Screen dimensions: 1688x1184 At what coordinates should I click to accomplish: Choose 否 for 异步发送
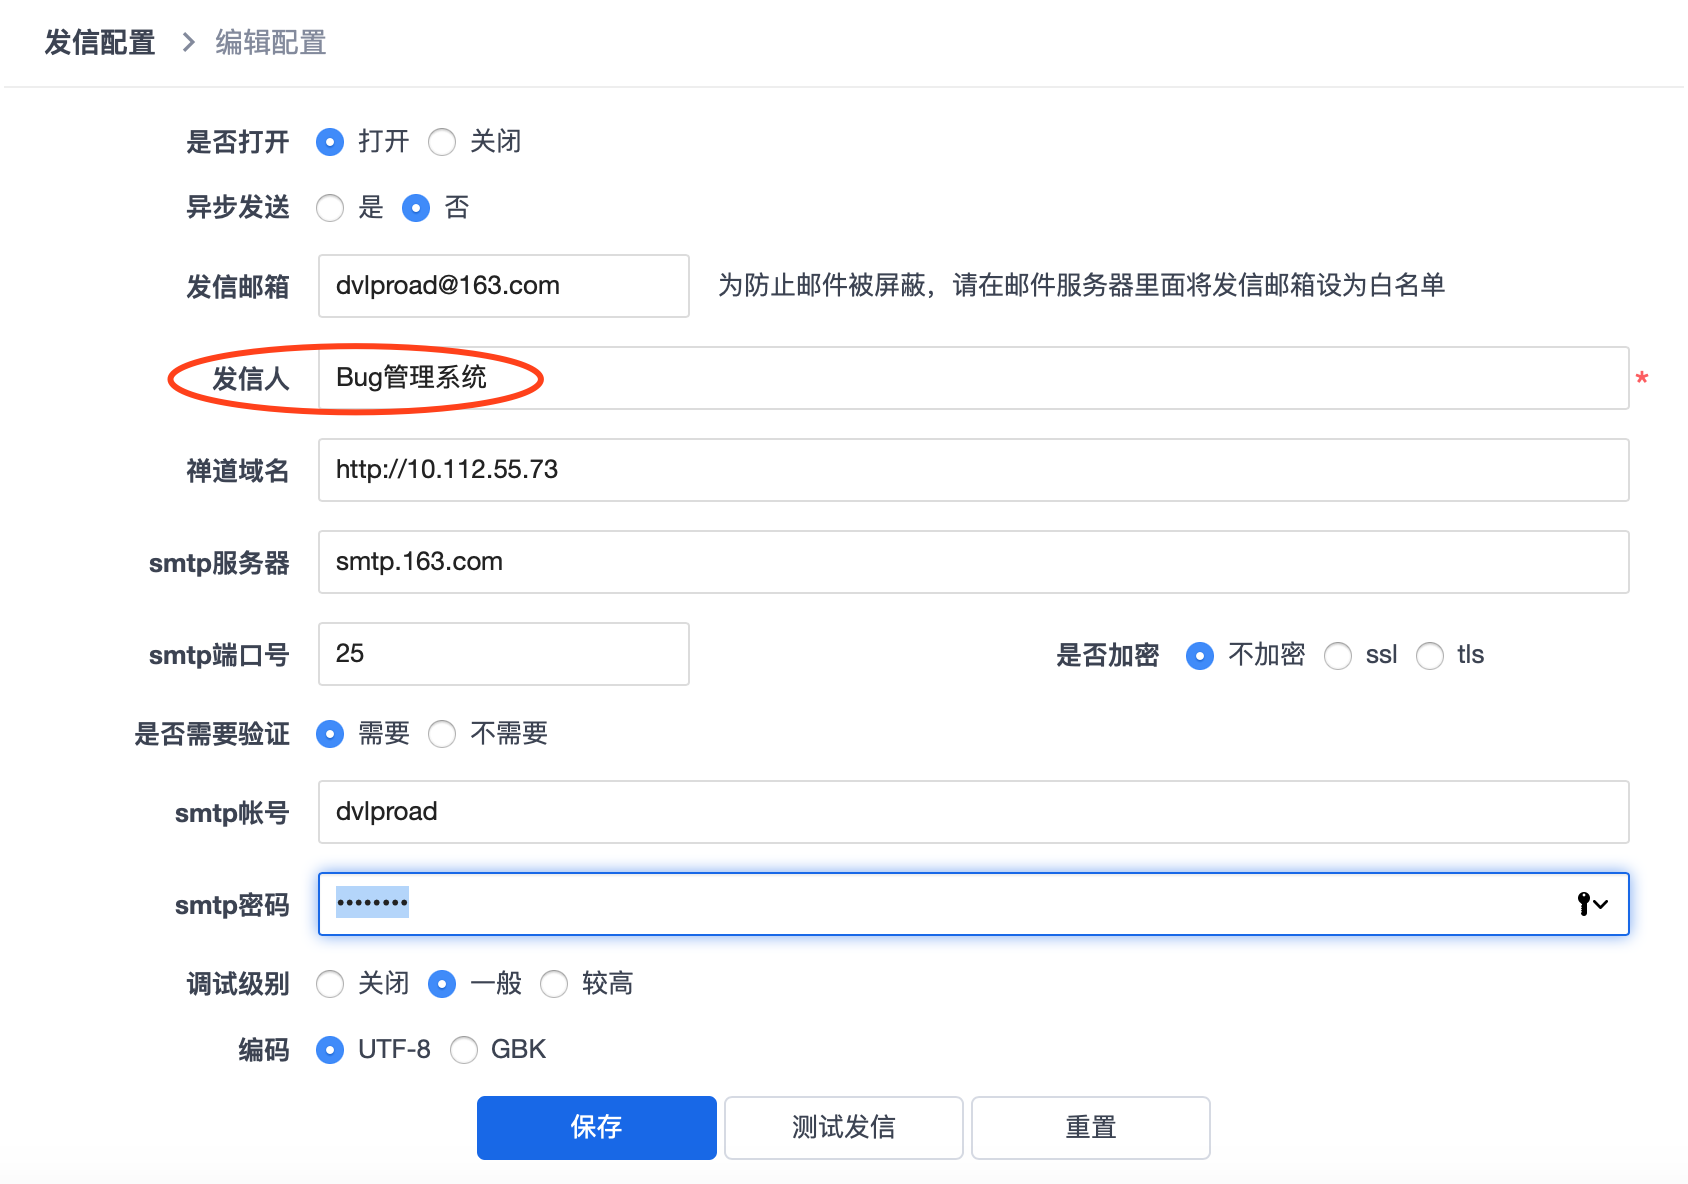416,208
